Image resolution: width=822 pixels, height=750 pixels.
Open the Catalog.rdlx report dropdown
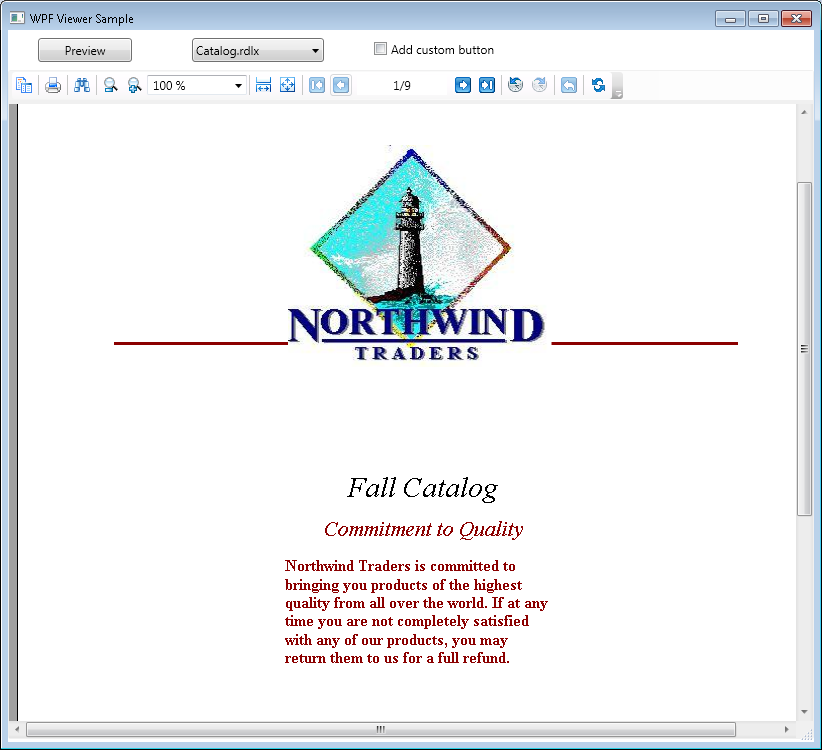click(257, 49)
